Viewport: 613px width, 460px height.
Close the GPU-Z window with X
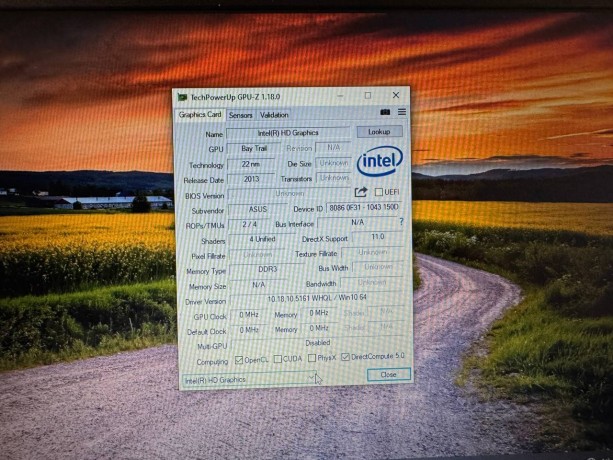(396, 95)
